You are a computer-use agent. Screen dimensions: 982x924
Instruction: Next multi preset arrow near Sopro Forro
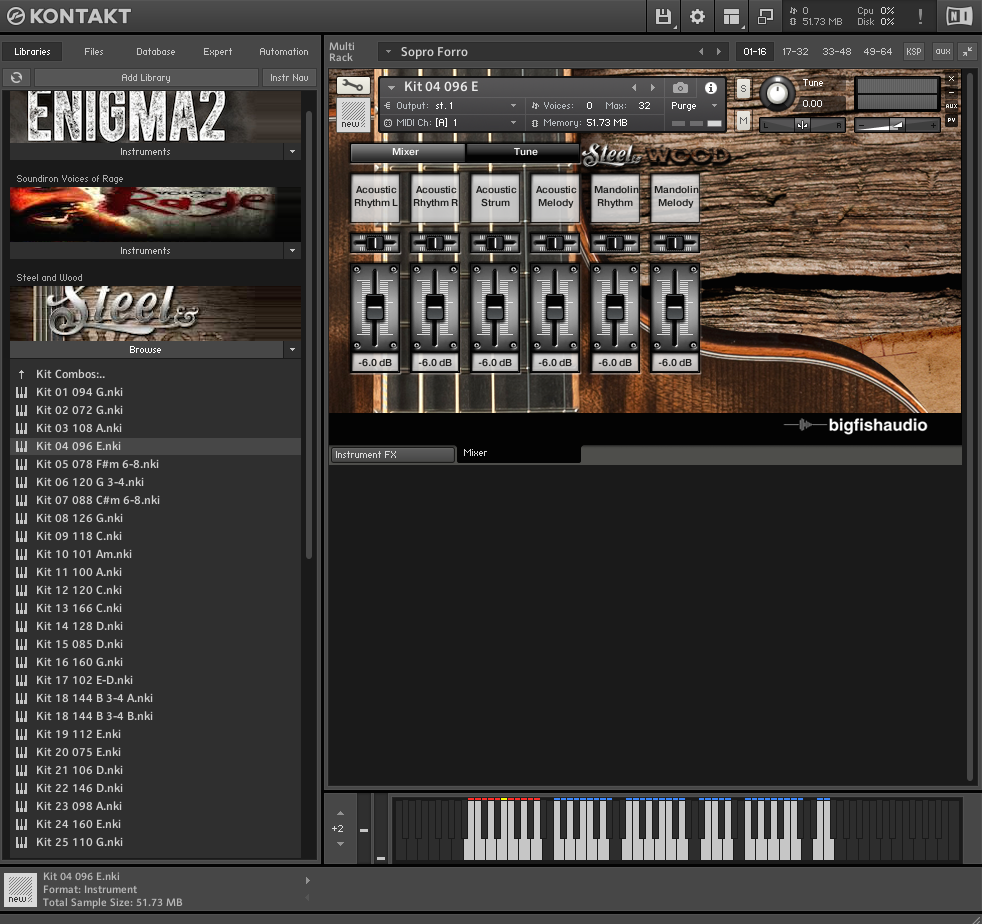click(718, 51)
